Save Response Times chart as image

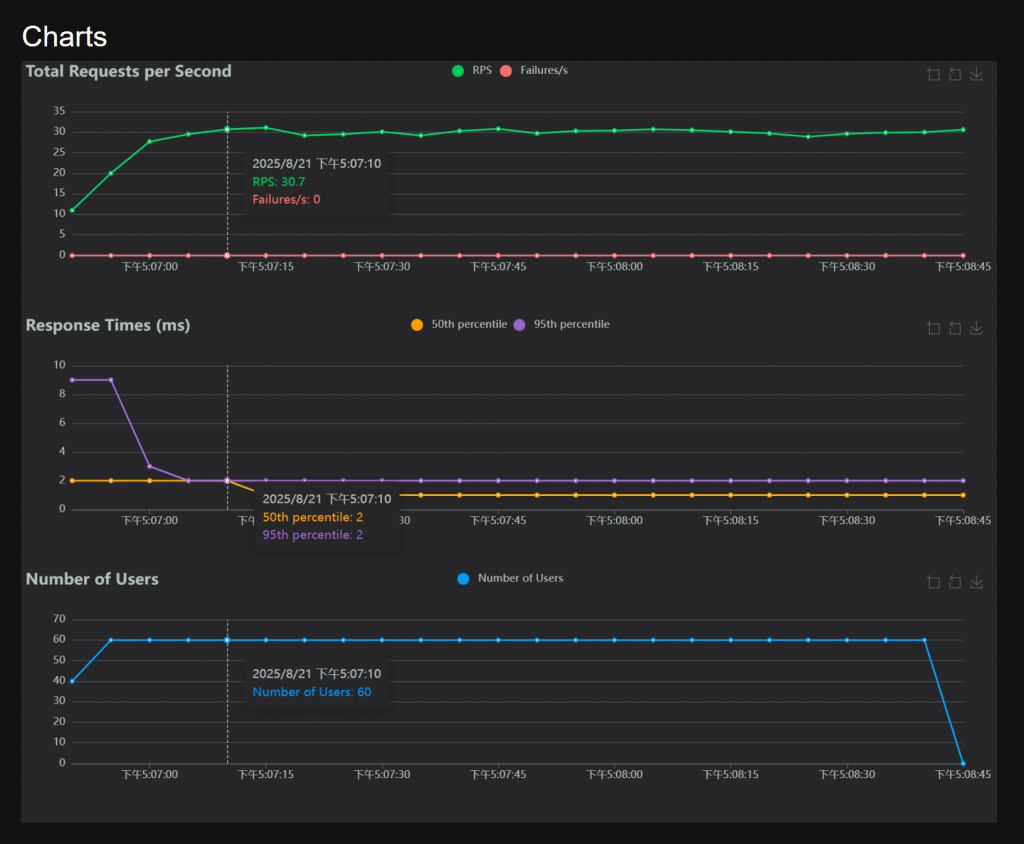977,328
